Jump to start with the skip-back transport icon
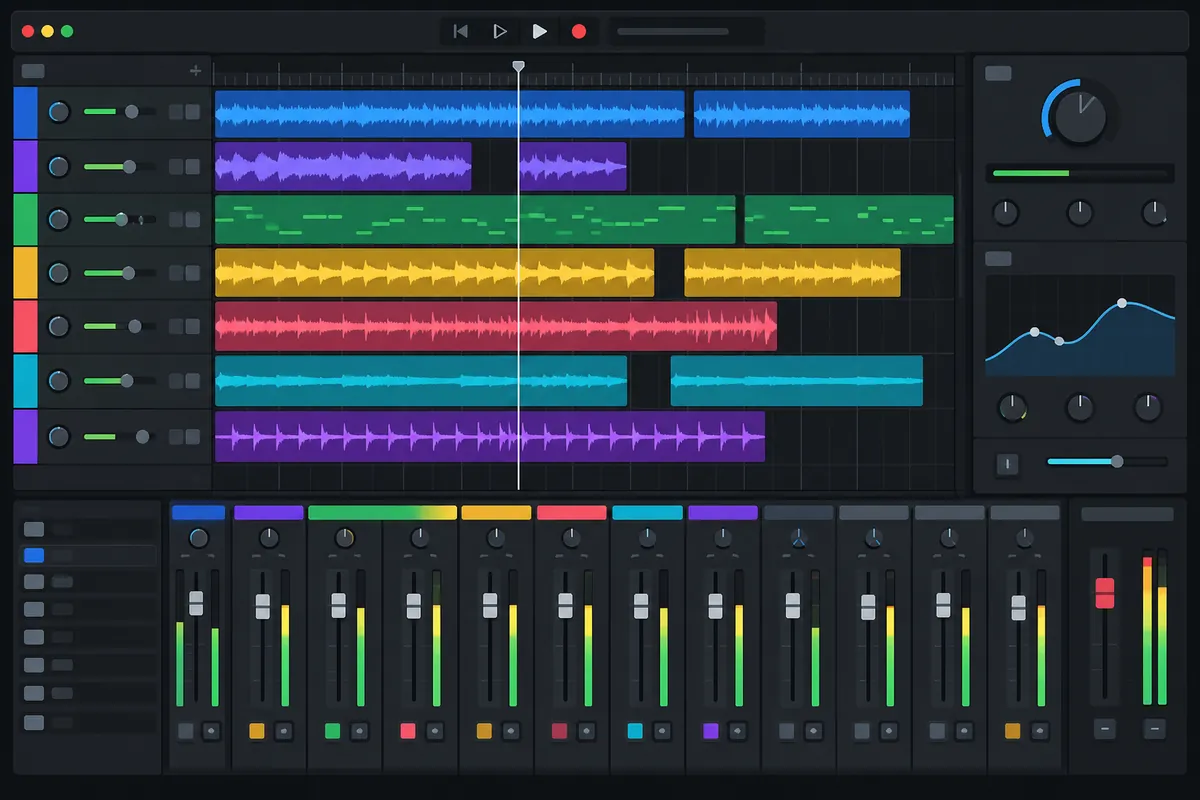This screenshot has height=800, width=1200. pyautogui.click(x=461, y=32)
